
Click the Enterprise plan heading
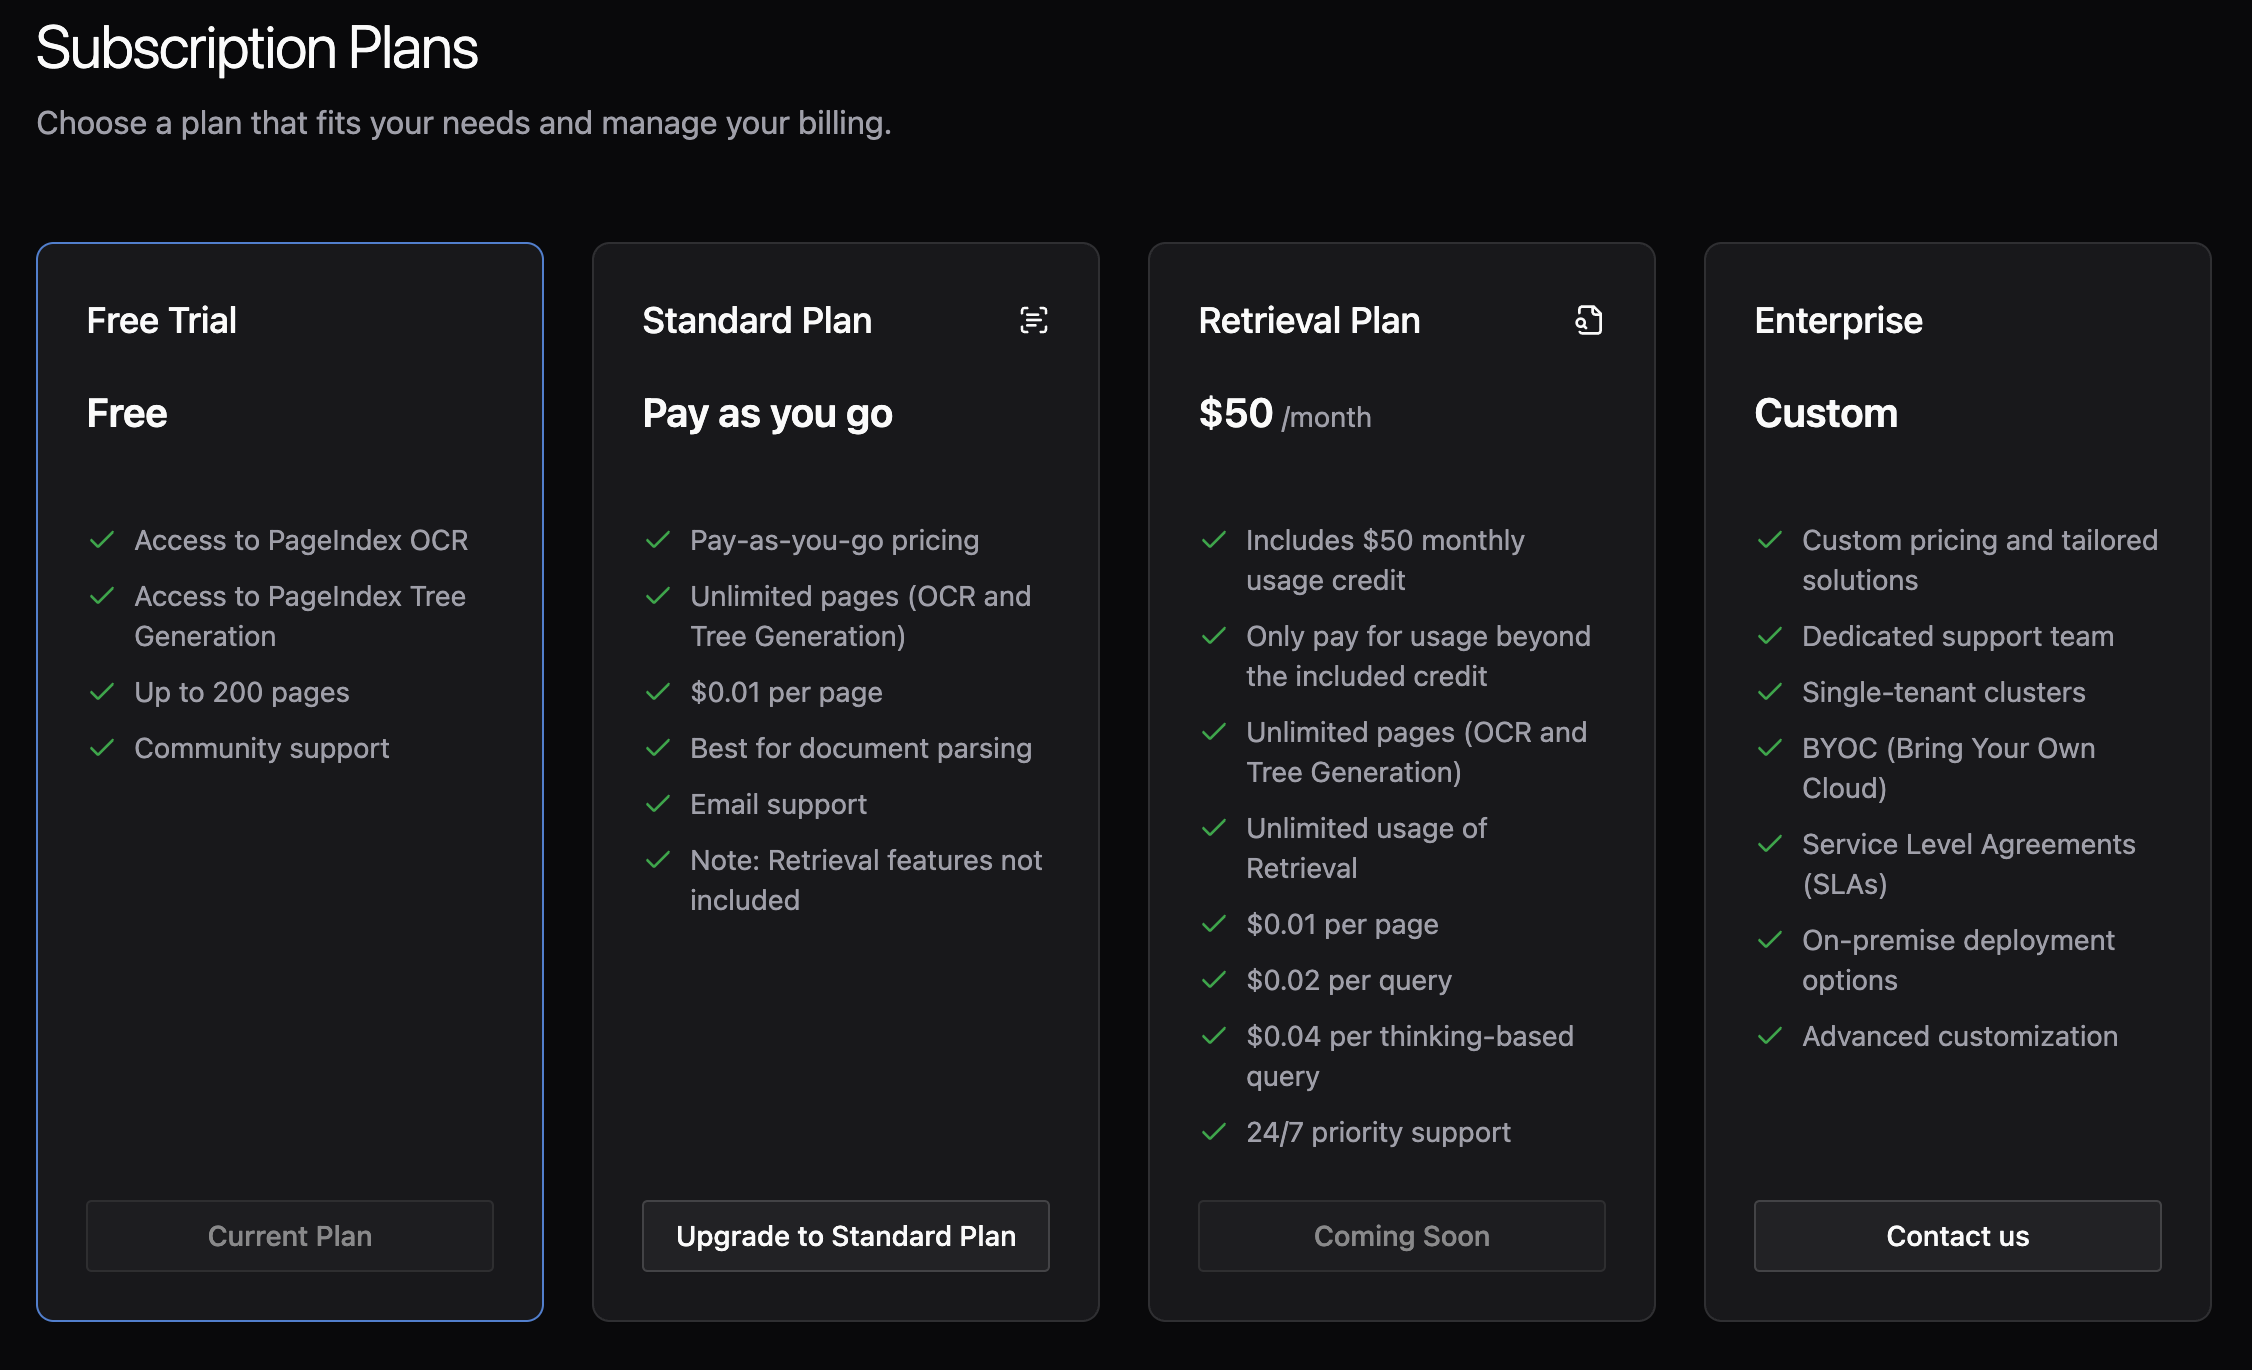[x=1838, y=321]
